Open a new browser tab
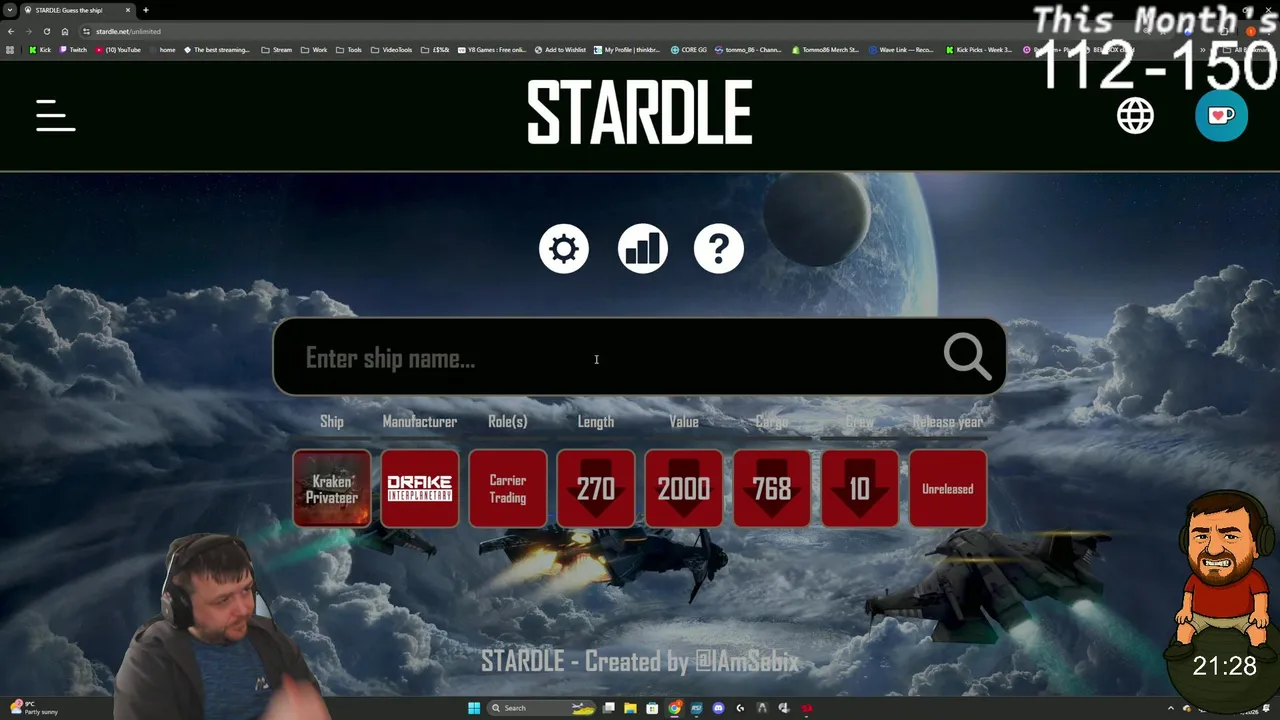This screenshot has height=720, width=1280. (x=146, y=10)
